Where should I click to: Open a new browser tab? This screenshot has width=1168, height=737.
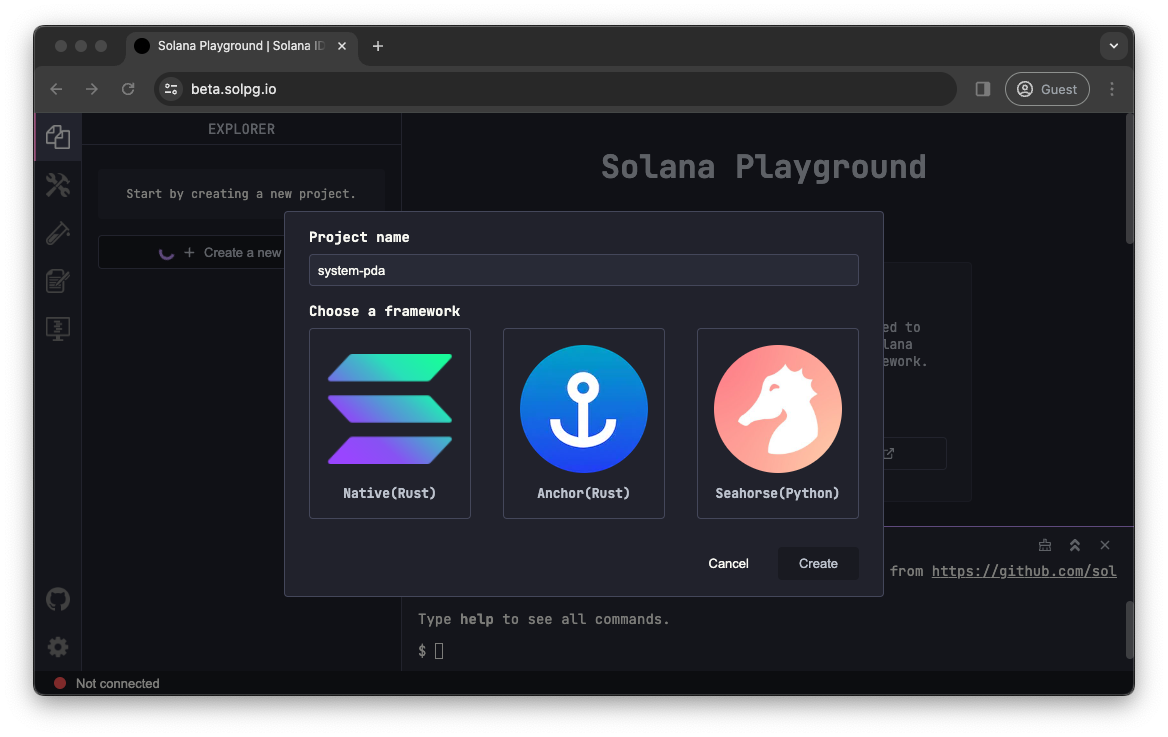pyautogui.click(x=378, y=46)
